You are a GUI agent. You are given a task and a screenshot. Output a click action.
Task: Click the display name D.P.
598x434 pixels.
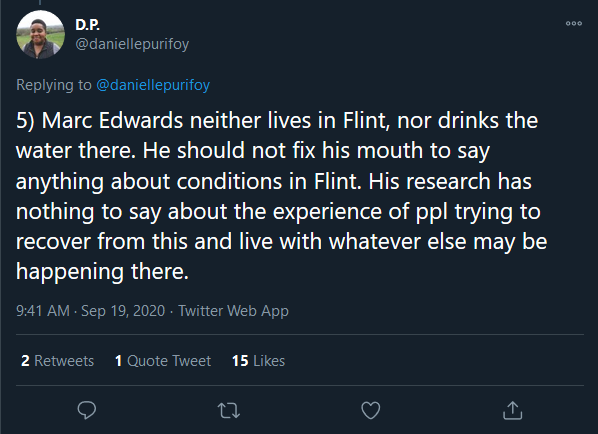tap(87, 25)
